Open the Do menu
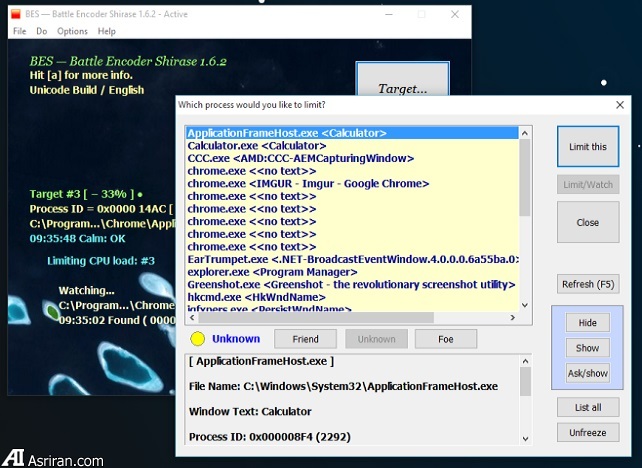The image size is (642, 468). (x=41, y=31)
